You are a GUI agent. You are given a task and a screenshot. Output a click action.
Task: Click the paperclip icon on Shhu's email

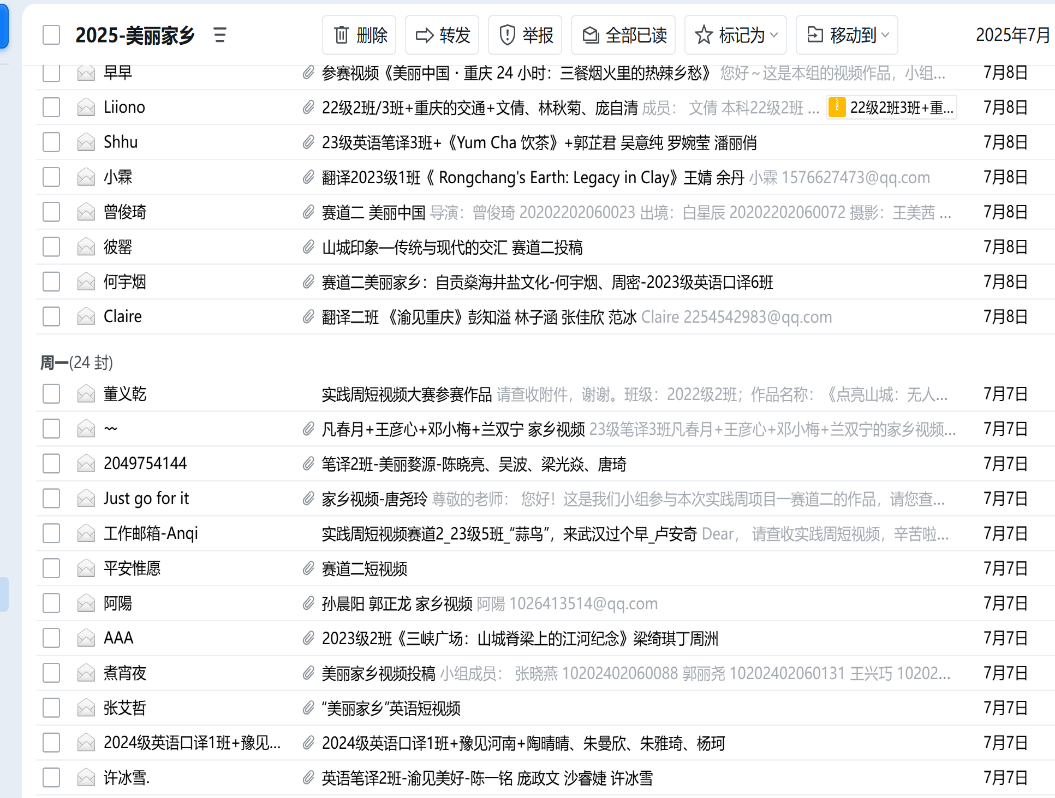coord(308,142)
